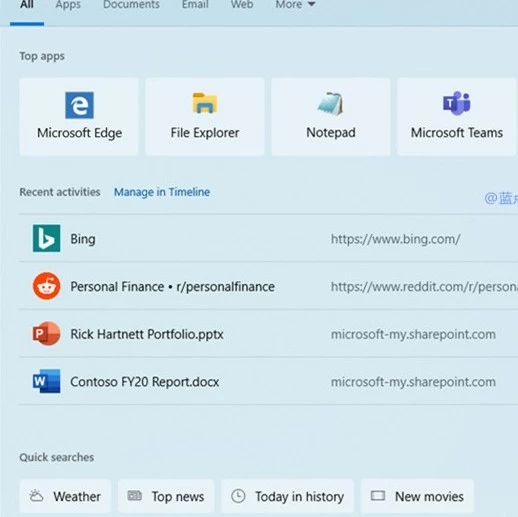Click sharepoint URL beside Rick Hartnett Portfolio
518x517 pixels.
click(413, 334)
